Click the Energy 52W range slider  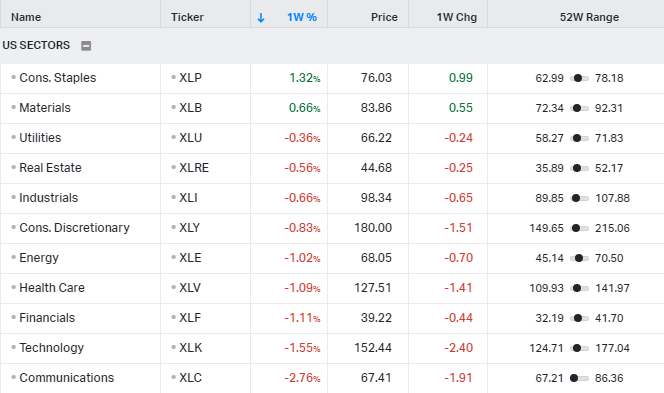point(579,258)
